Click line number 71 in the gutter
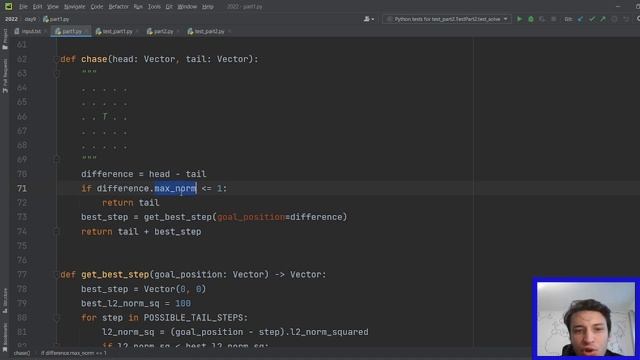The width and height of the screenshot is (640, 360). click(x=22, y=189)
